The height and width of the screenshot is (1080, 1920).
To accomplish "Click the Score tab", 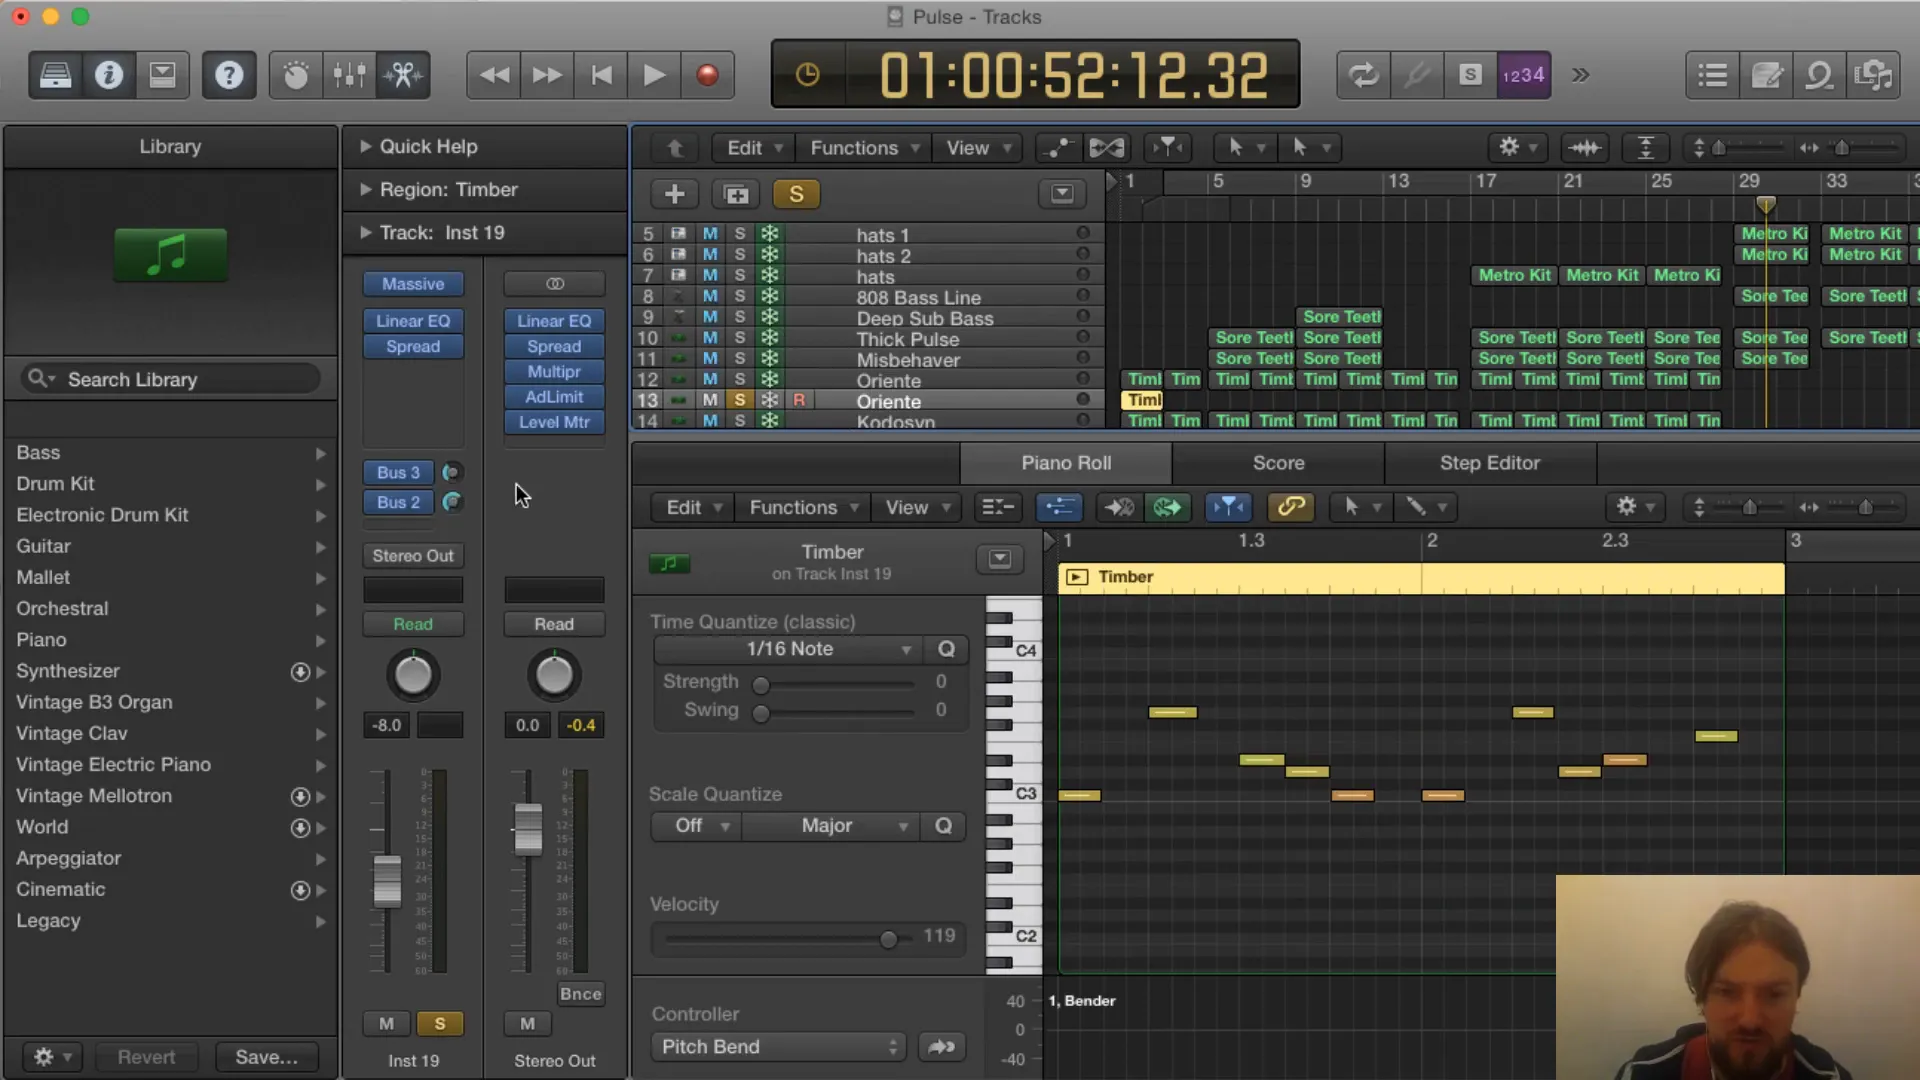I will 1278,462.
